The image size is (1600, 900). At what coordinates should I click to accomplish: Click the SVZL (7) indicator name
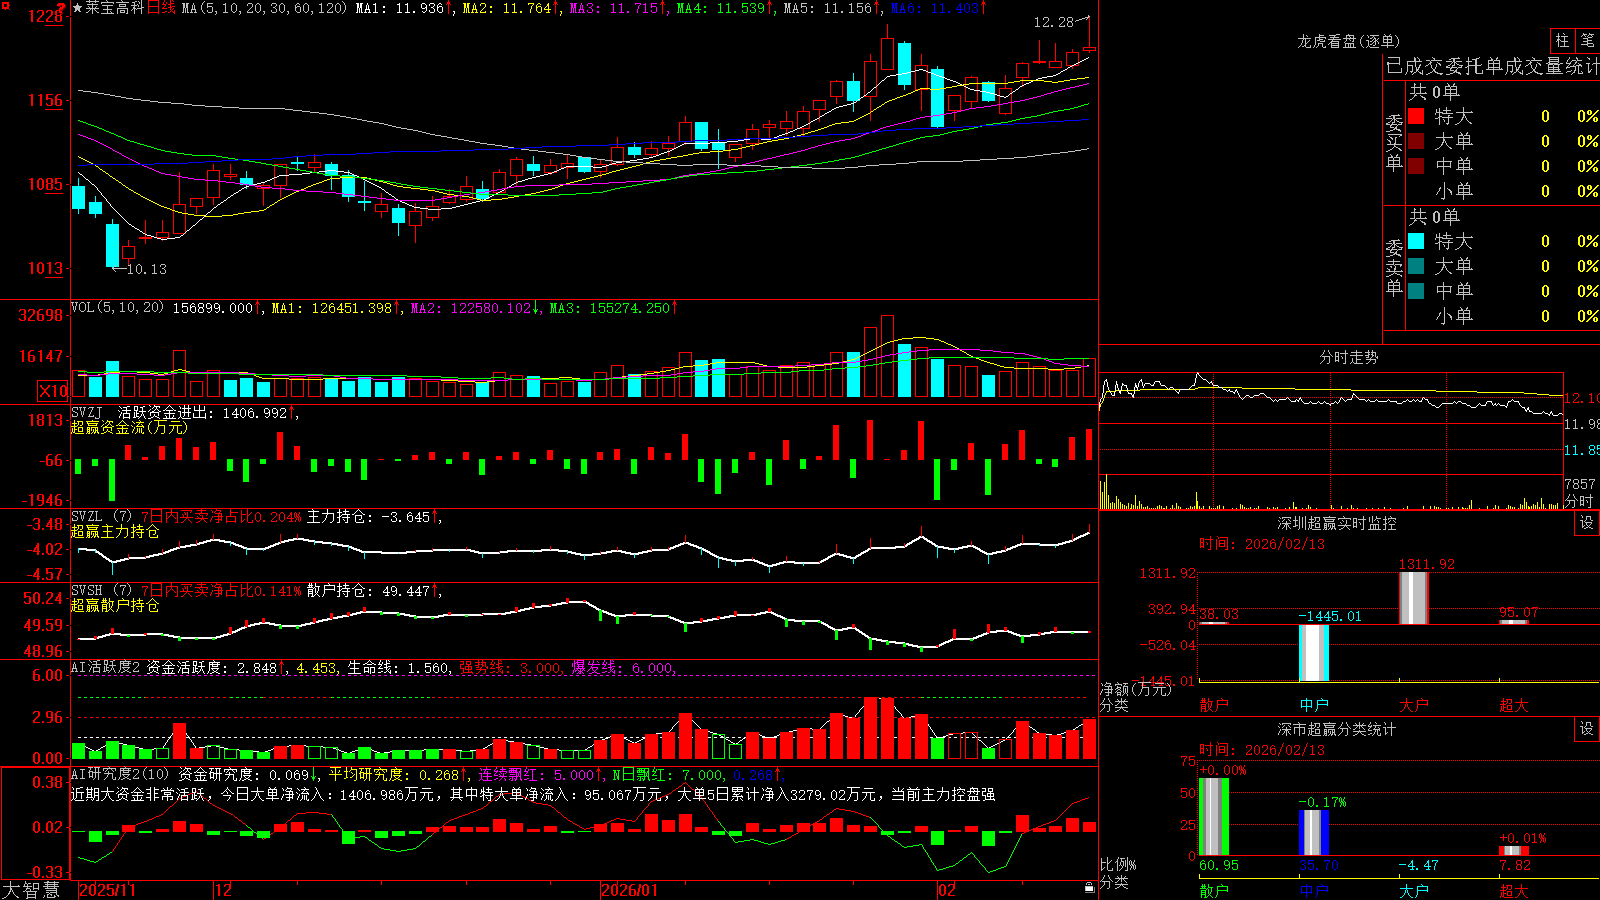101,517
